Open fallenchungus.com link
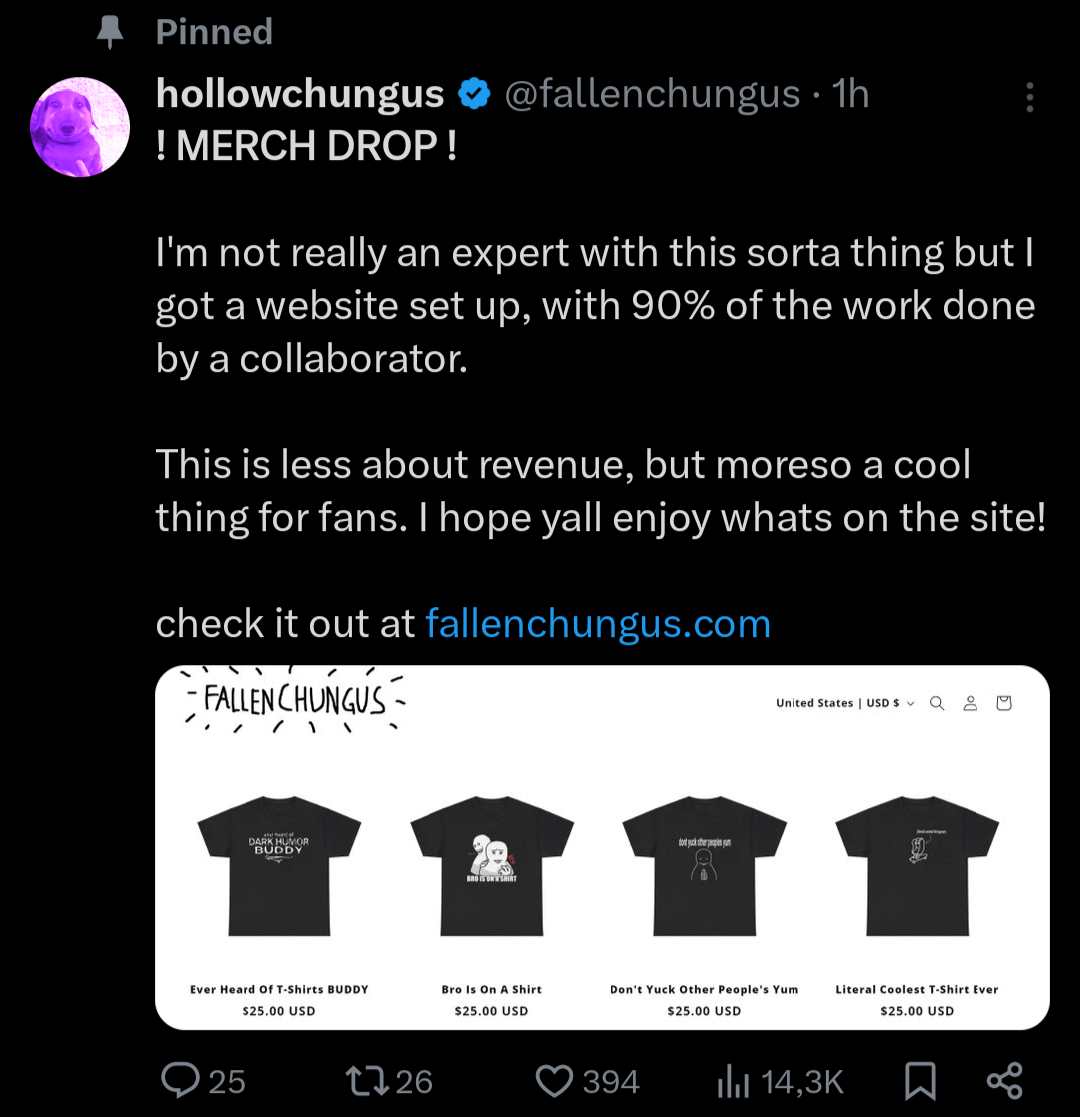 click(x=598, y=624)
